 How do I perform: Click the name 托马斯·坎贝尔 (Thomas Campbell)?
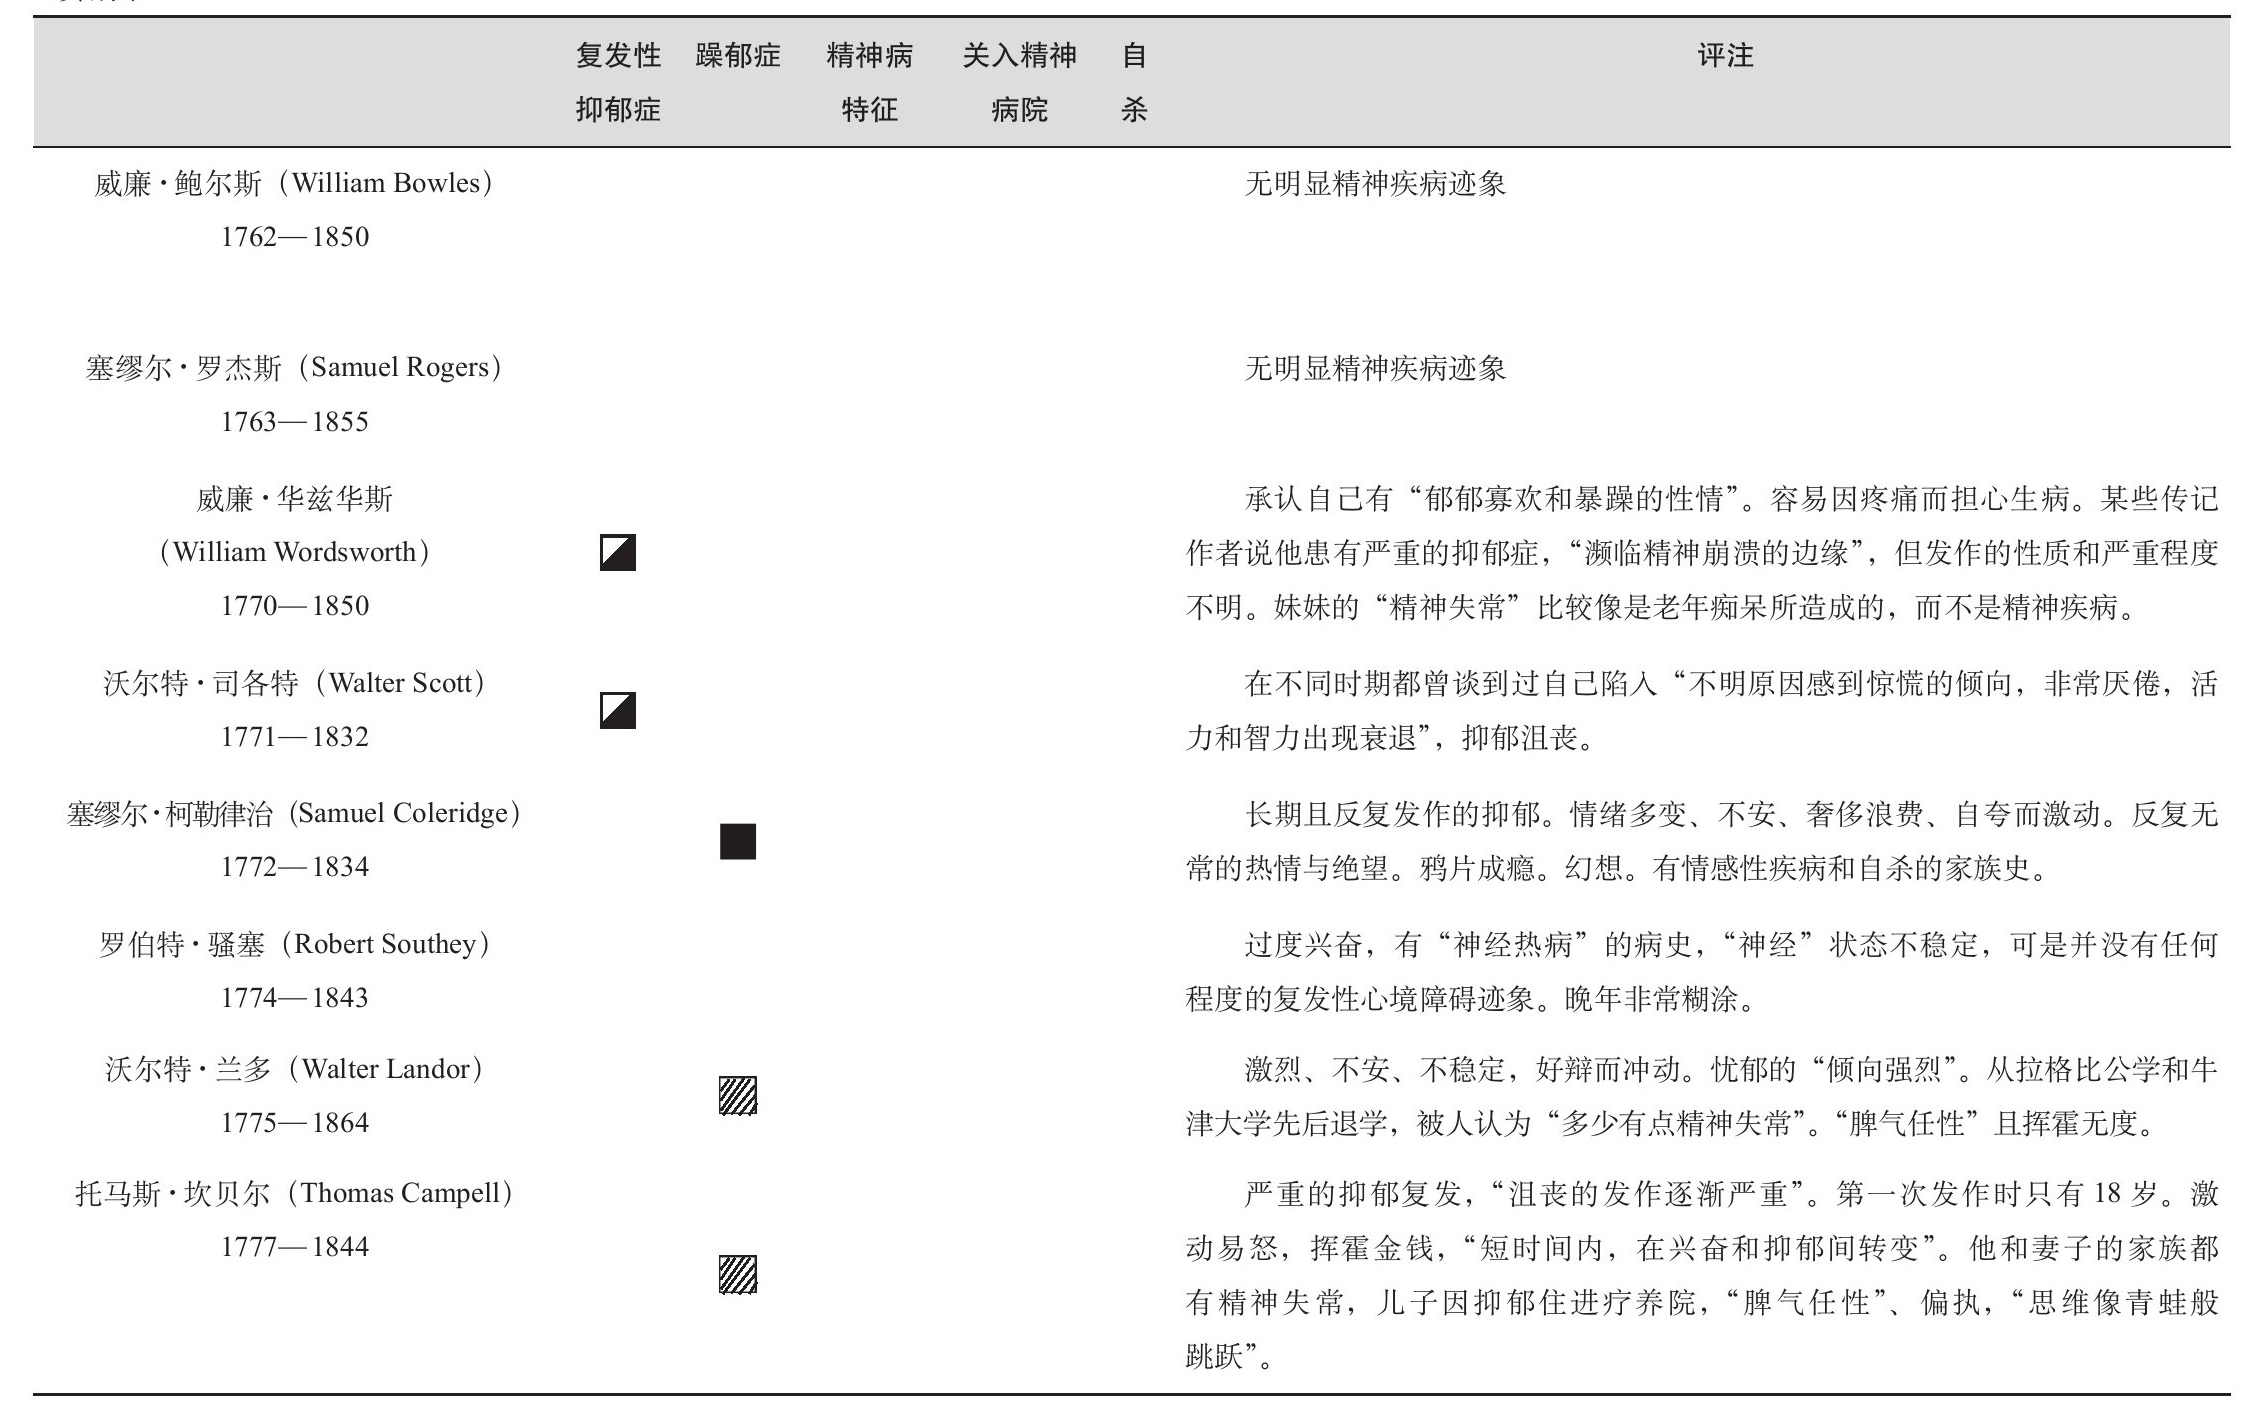(x=294, y=1194)
